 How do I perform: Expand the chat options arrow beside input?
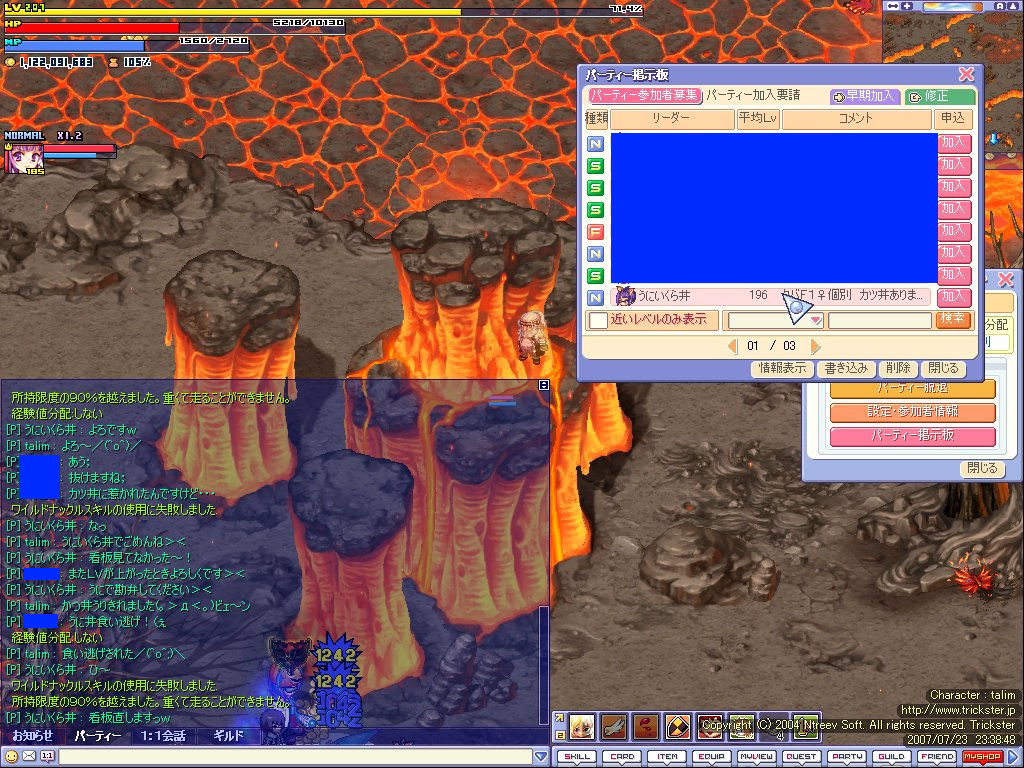(541, 756)
